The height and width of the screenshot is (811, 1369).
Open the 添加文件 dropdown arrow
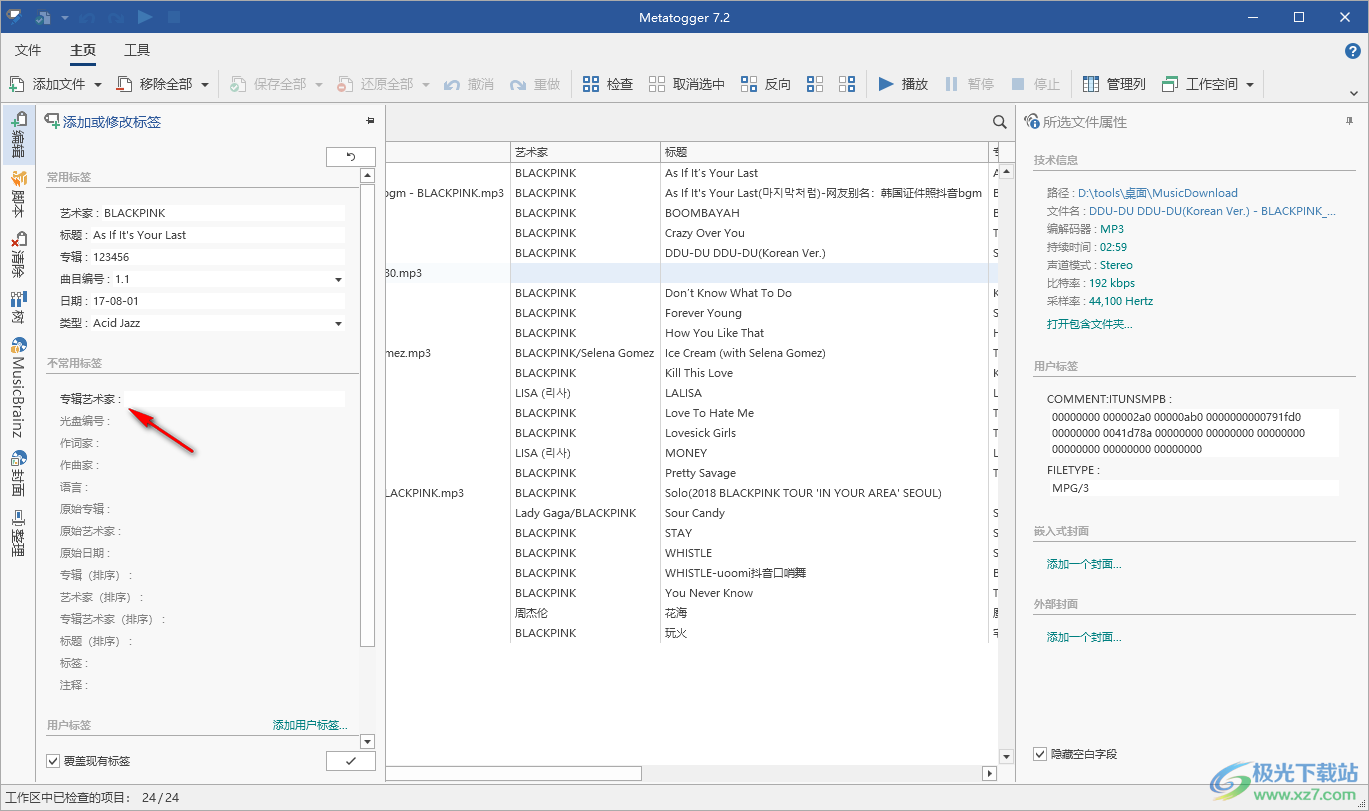point(98,85)
